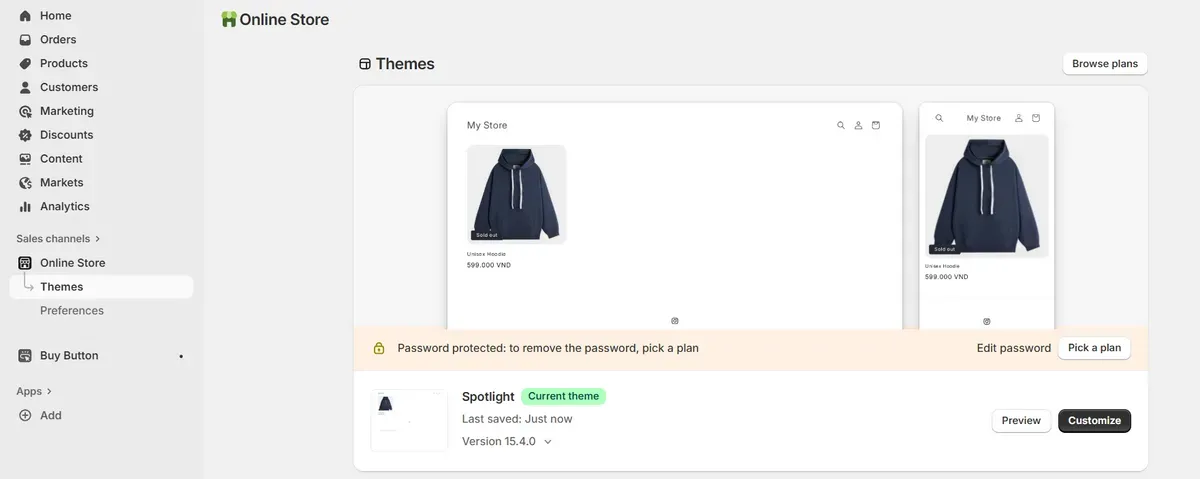The image size is (1200, 479).
Task: Click Add in the sidebar
Action: 51,415
